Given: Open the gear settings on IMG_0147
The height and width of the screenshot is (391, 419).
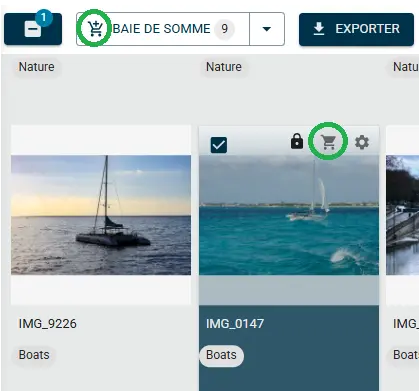Looking at the screenshot, I should click(x=362, y=142).
